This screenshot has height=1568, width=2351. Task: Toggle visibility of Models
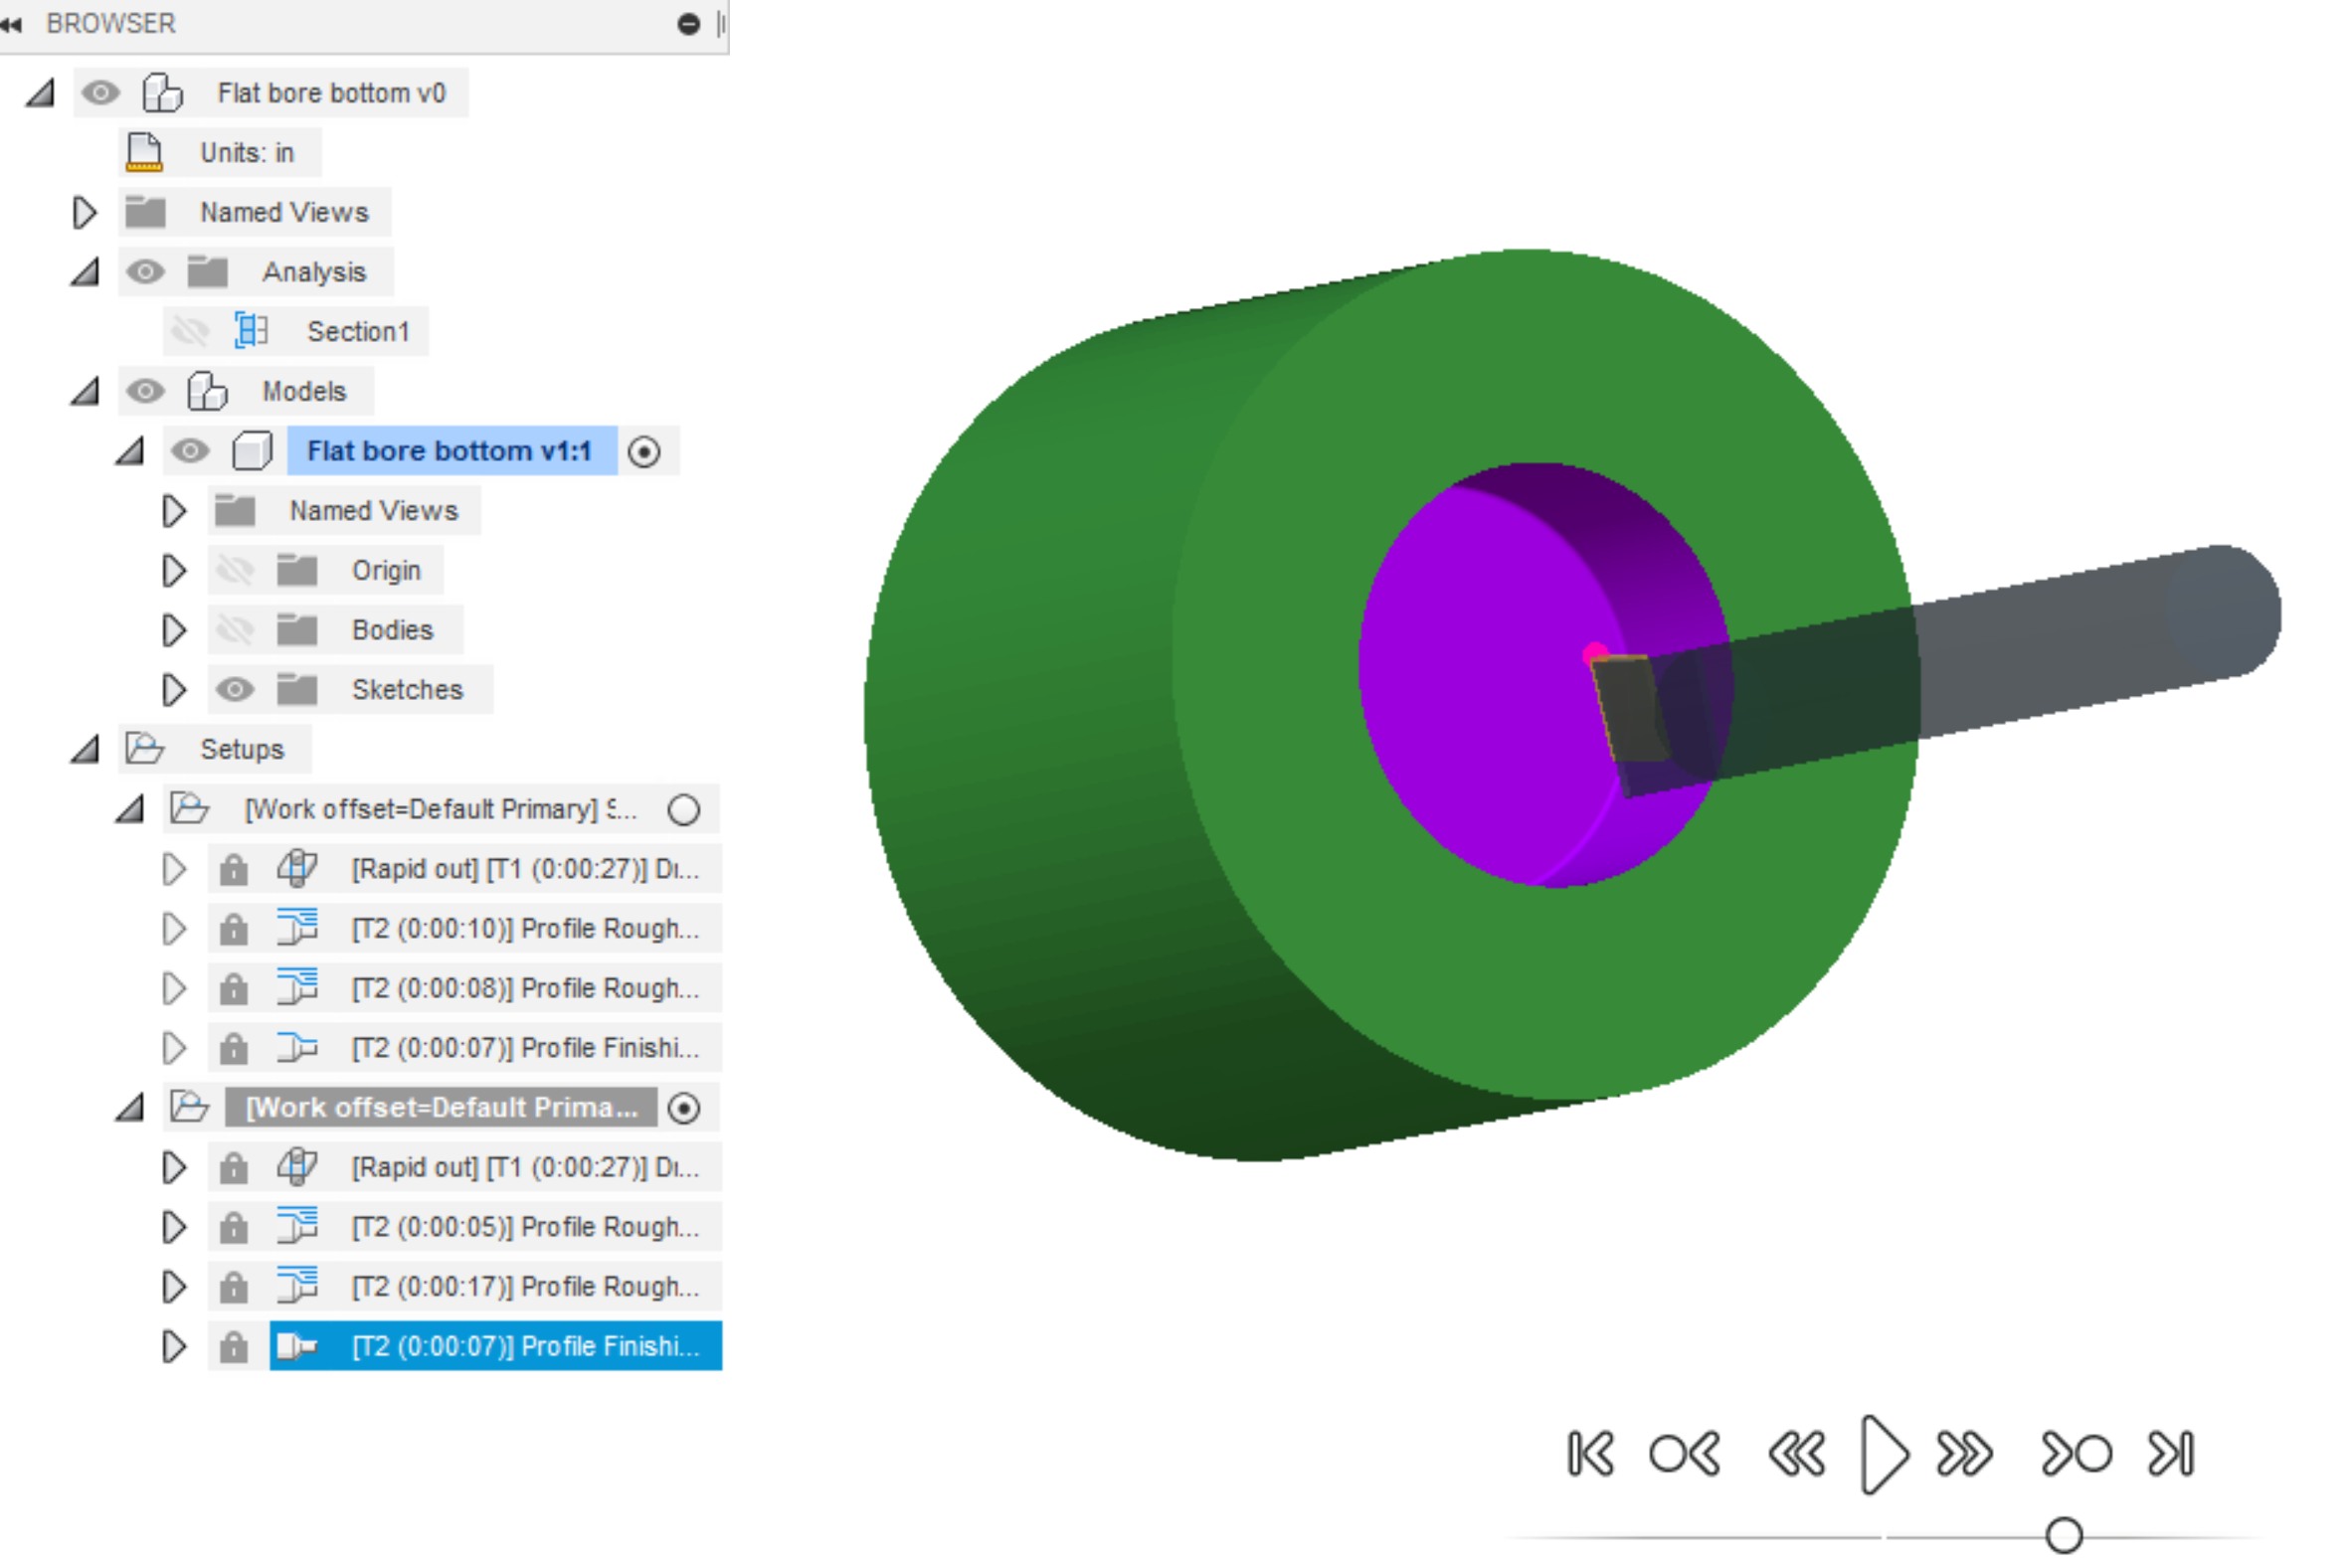[x=146, y=391]
